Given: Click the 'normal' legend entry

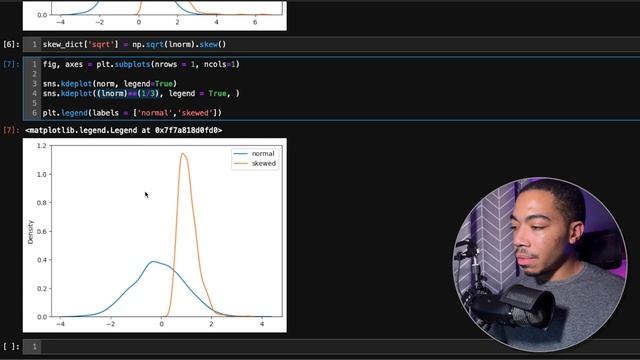Looking at the screenshot, I should click(x=254, y=153).
